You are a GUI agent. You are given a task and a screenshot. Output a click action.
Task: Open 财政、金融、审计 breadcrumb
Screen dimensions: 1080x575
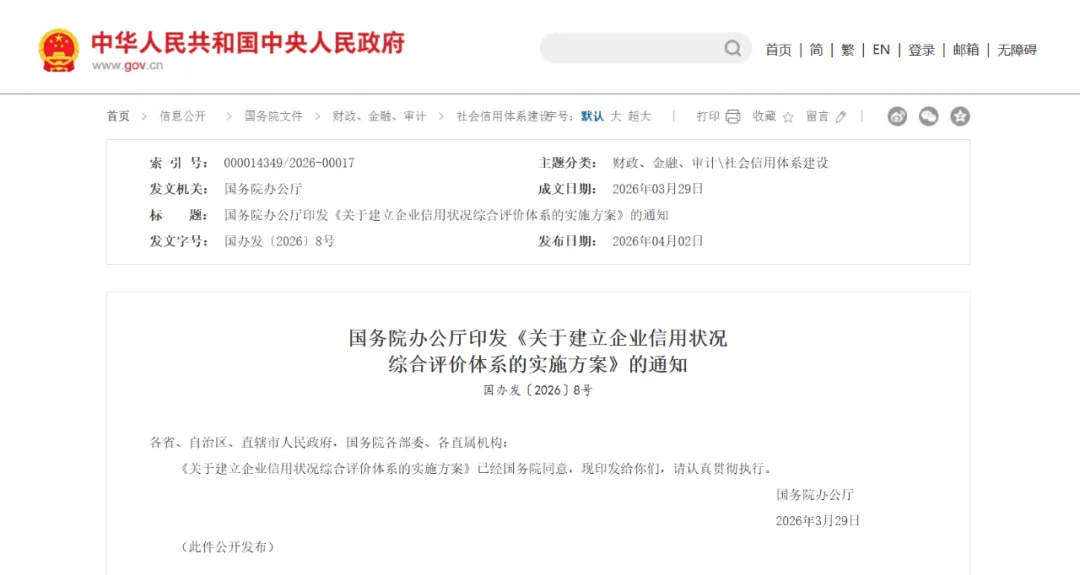point(379,116)
